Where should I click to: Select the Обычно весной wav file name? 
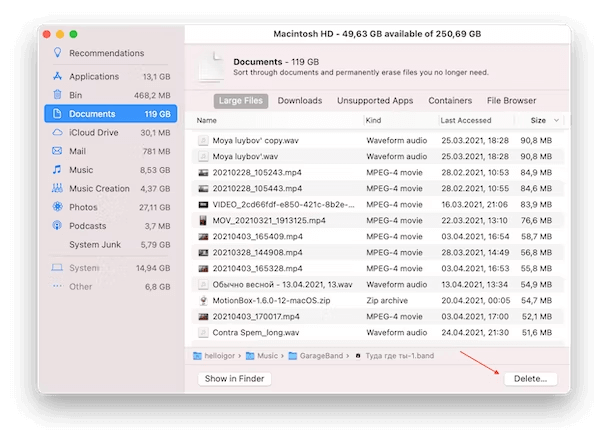coord(282,285)
